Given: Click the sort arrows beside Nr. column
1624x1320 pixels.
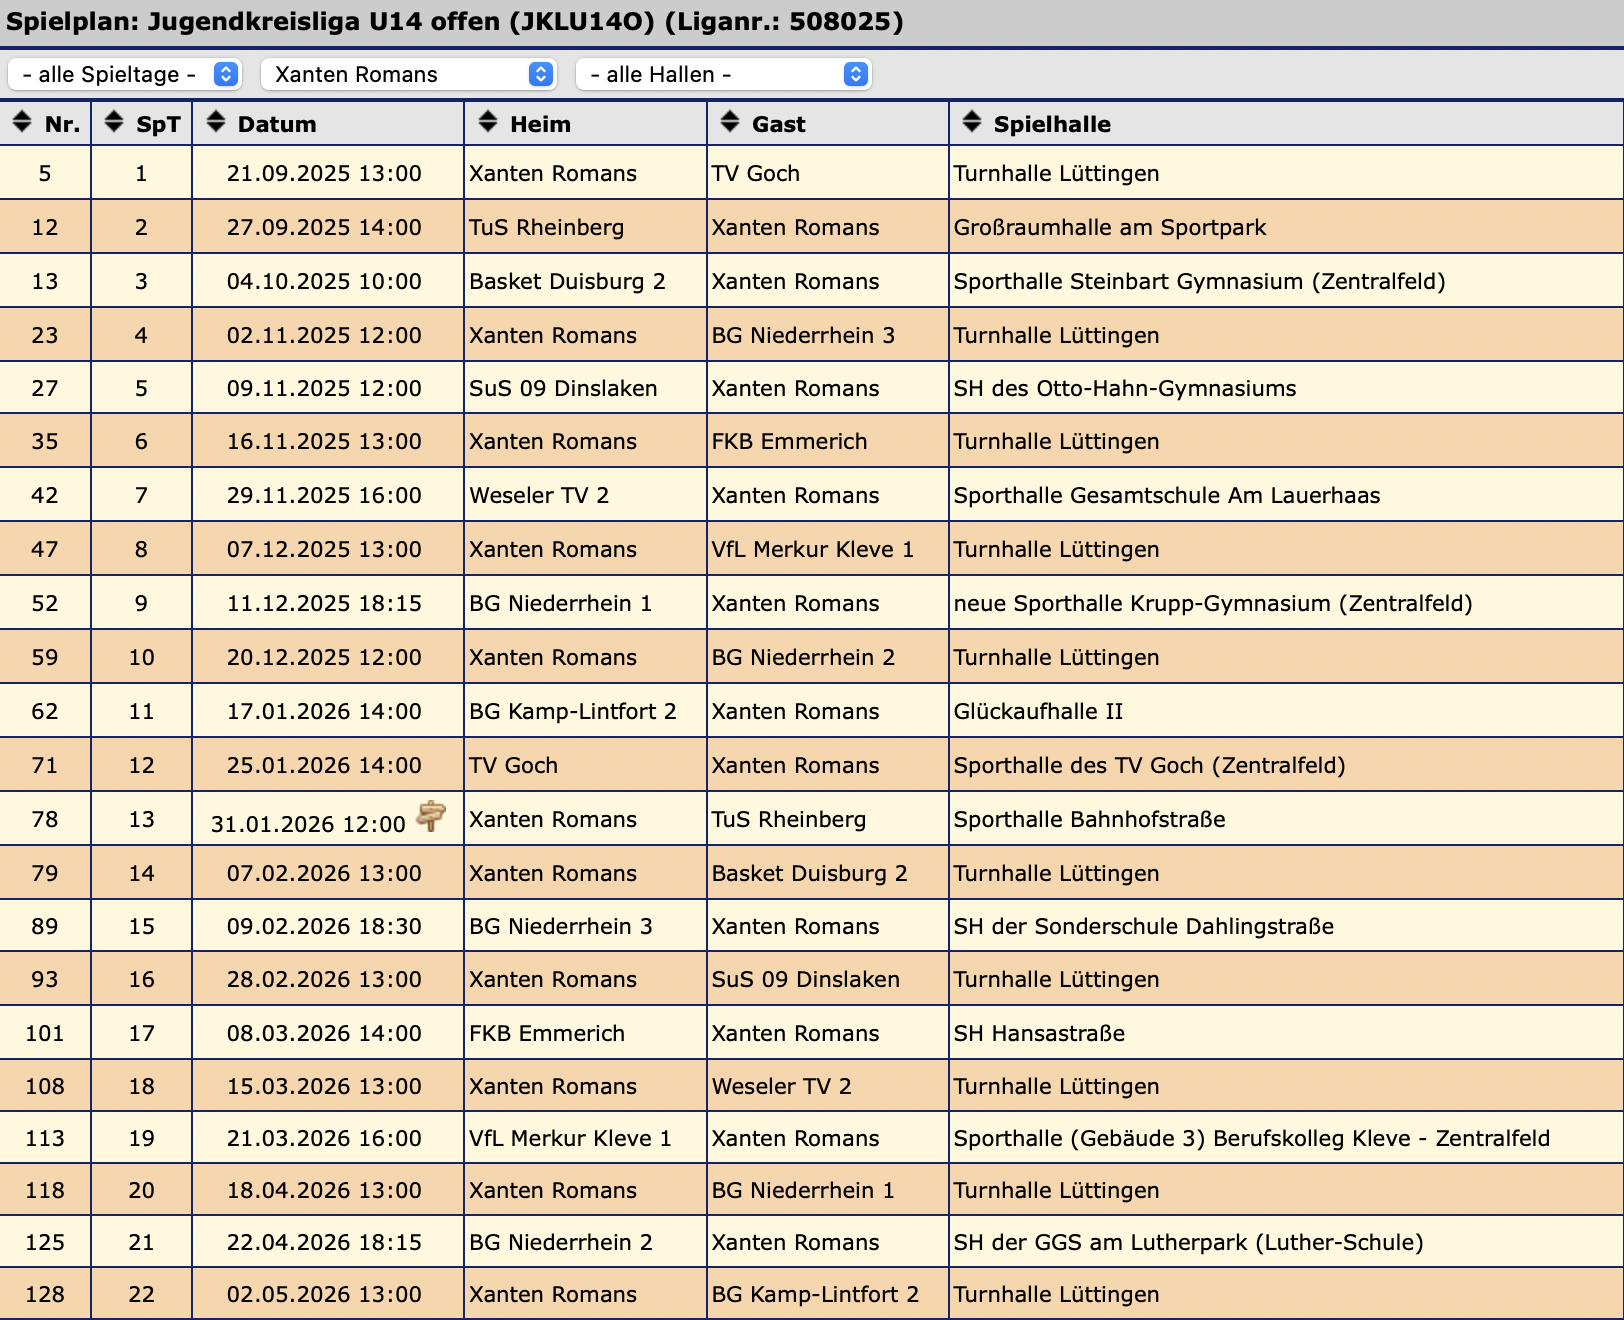Looking at the screenshot, I should click(22, 123).
